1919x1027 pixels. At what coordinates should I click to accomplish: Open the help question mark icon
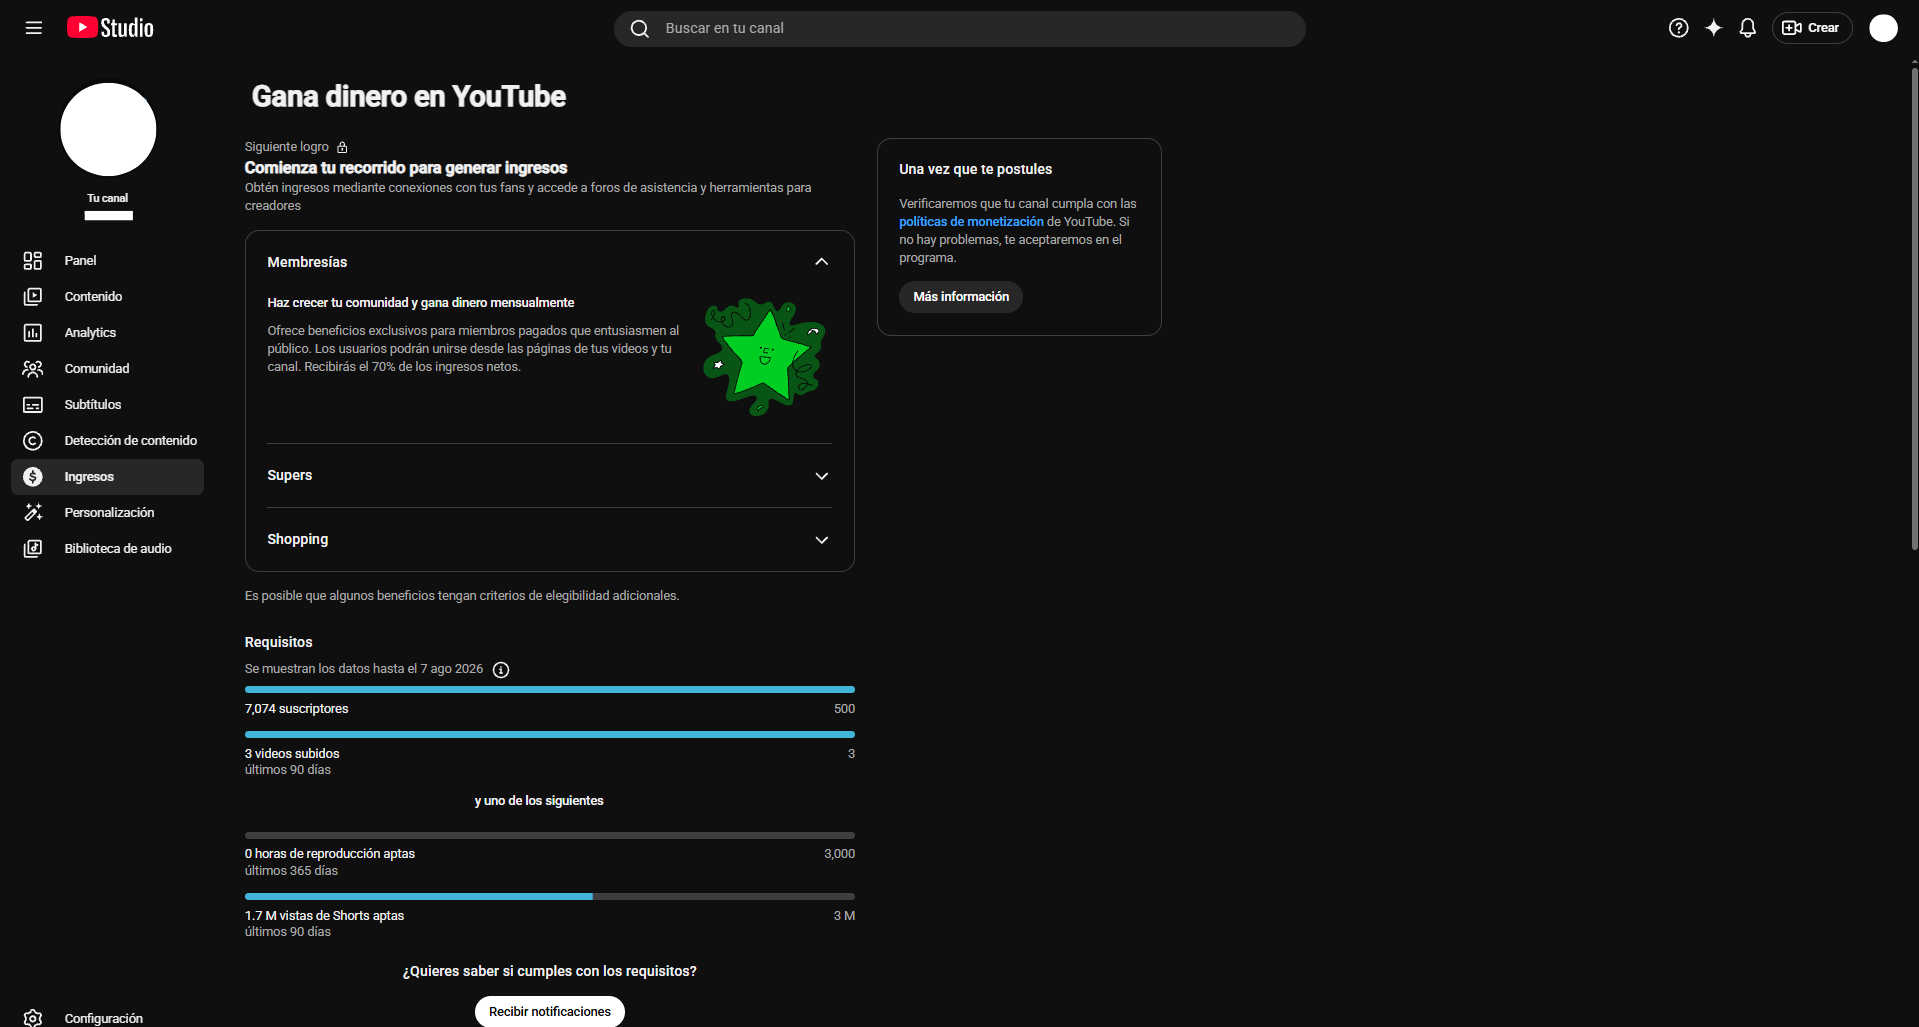click(1679, 28)
